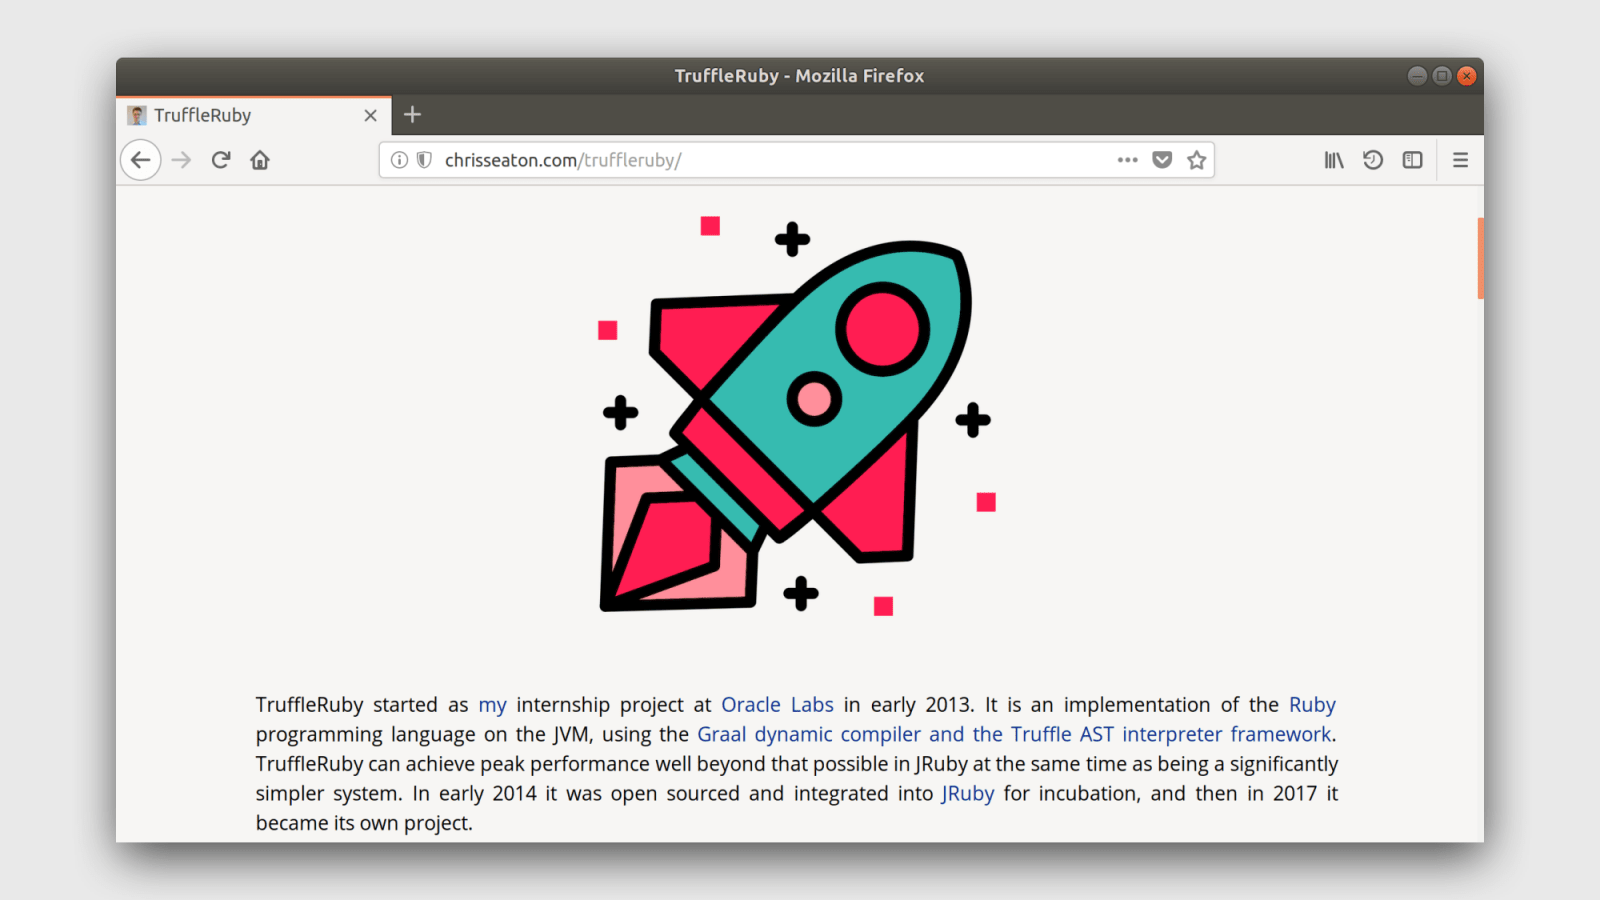The width and height of the screenshot is (1600, 900).
Task: Follow the 'my' link
Action: click(x=492, y=705)
